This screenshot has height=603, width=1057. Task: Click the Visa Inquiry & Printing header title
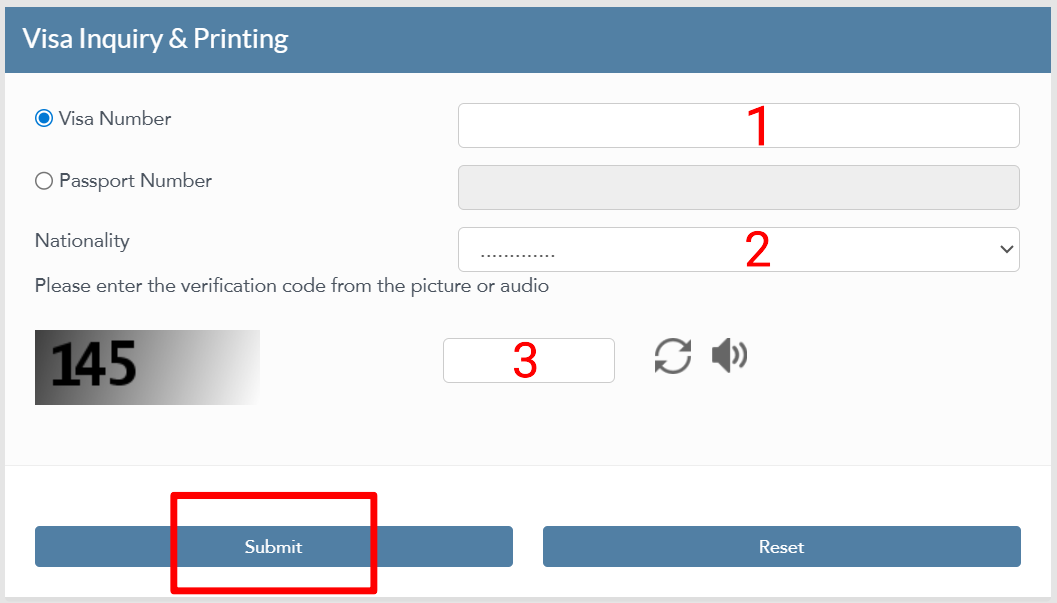point(155,39)
